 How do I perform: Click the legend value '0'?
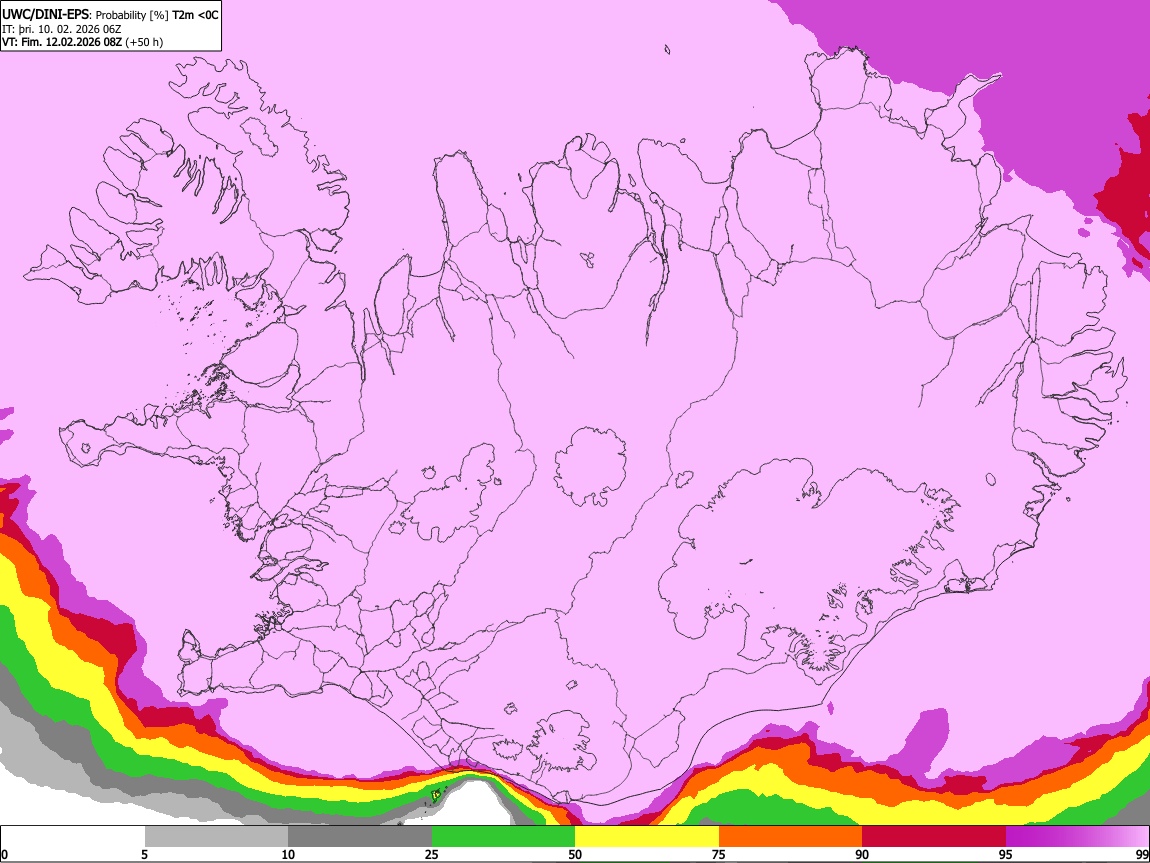pos(4,854)
